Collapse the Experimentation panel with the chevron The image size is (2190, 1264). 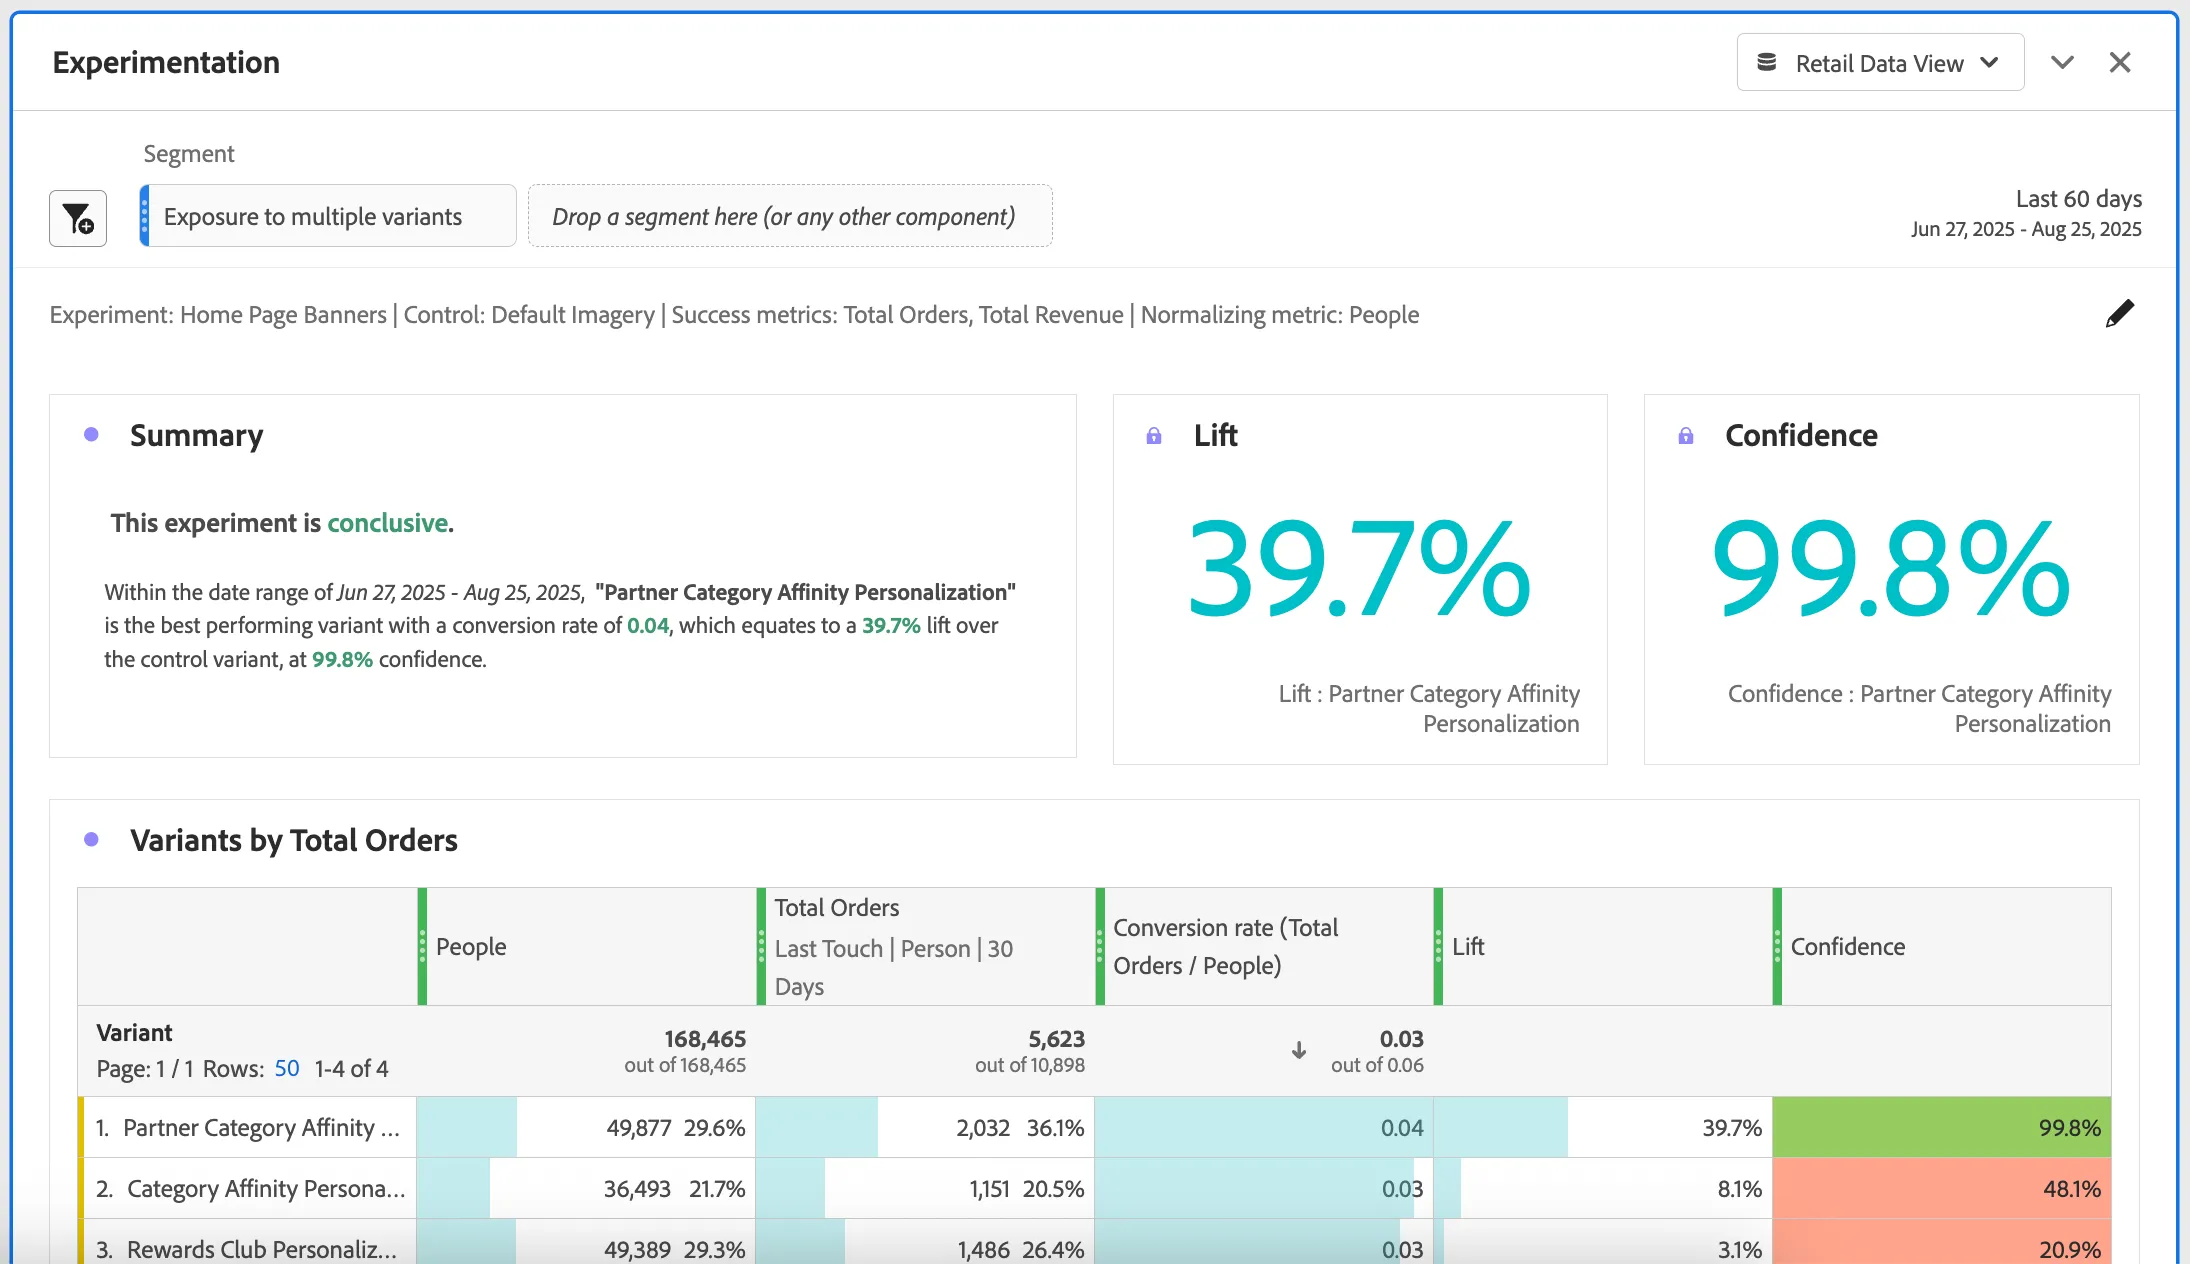point(2062,62)
